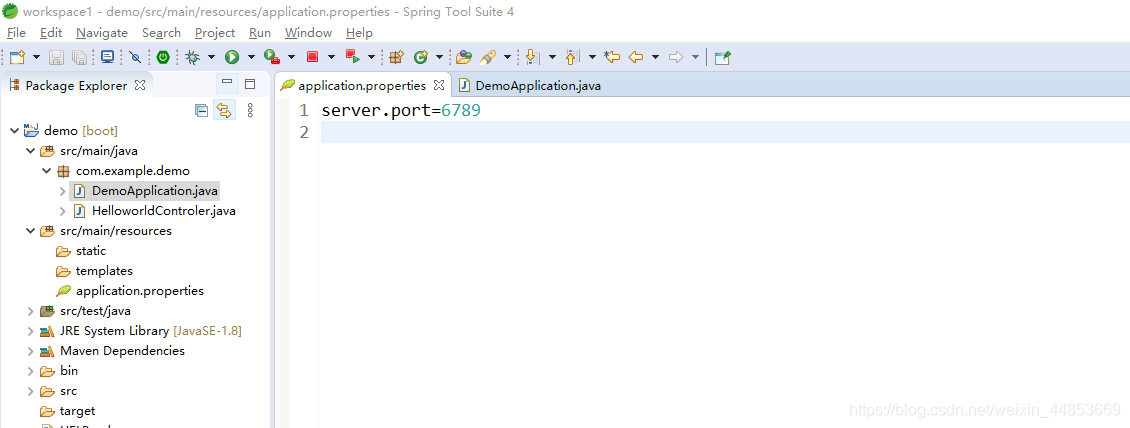1130x428 pixels.
Task: Open dropdown next to the Relaunch icon
Action: (371, 57)
